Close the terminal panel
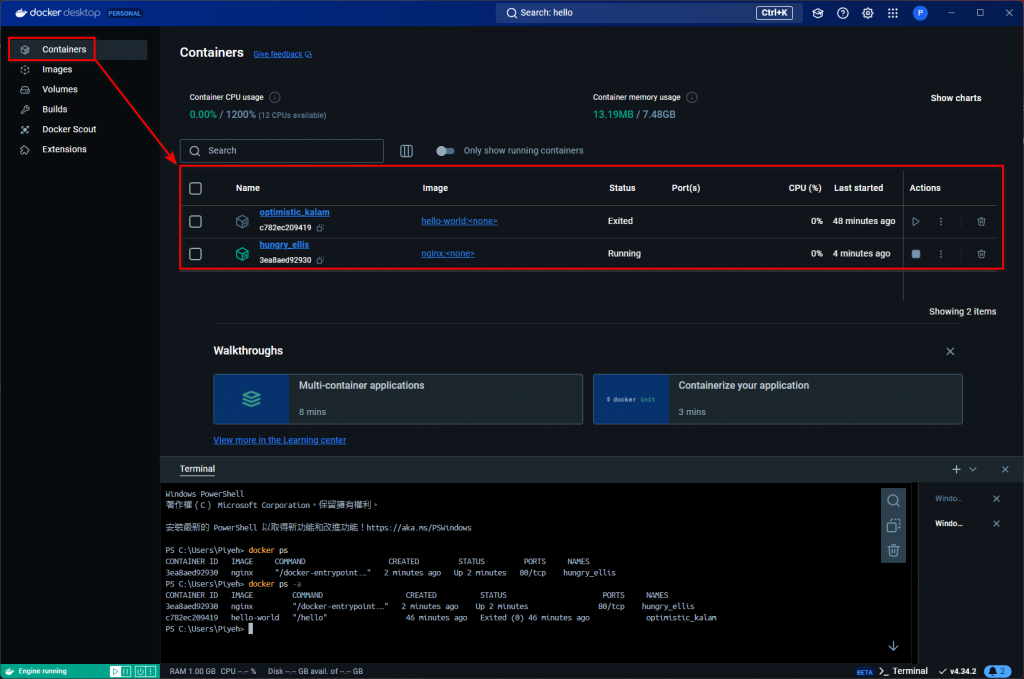This screenshot has height=679, width=1024. pyautogui.click(x=1005, y=469)
